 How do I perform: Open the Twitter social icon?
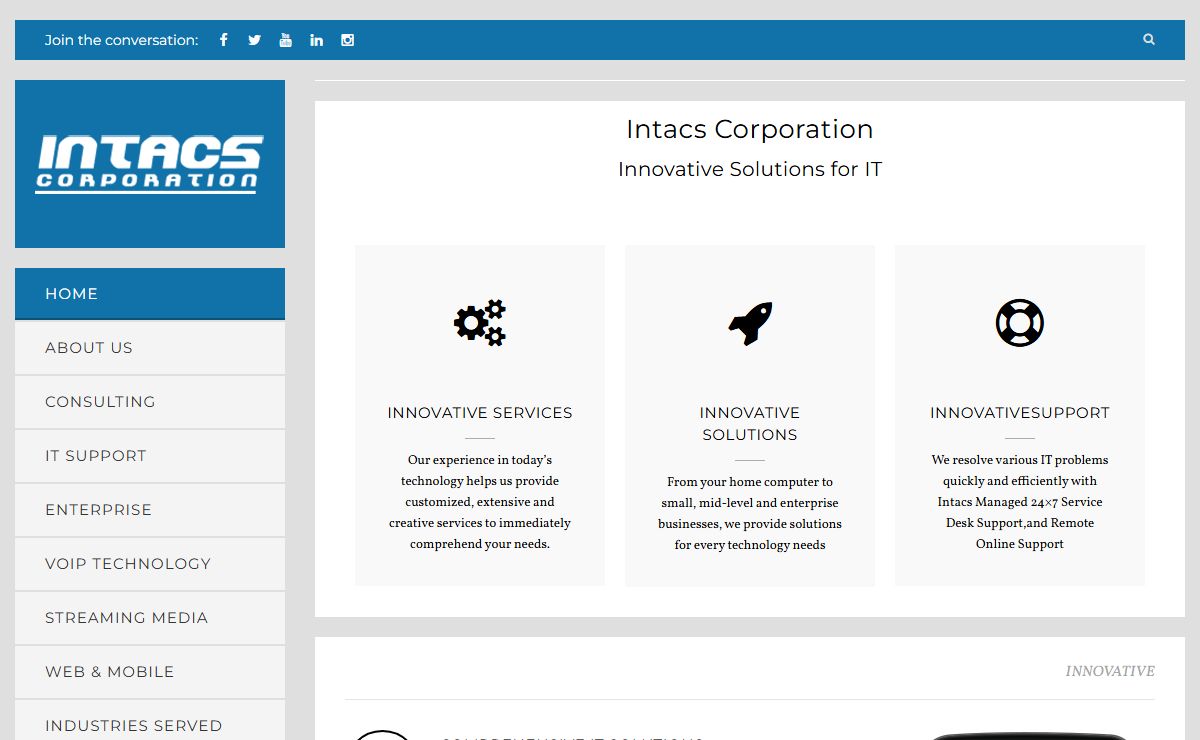pyautogui.click(x=254, y=40)
